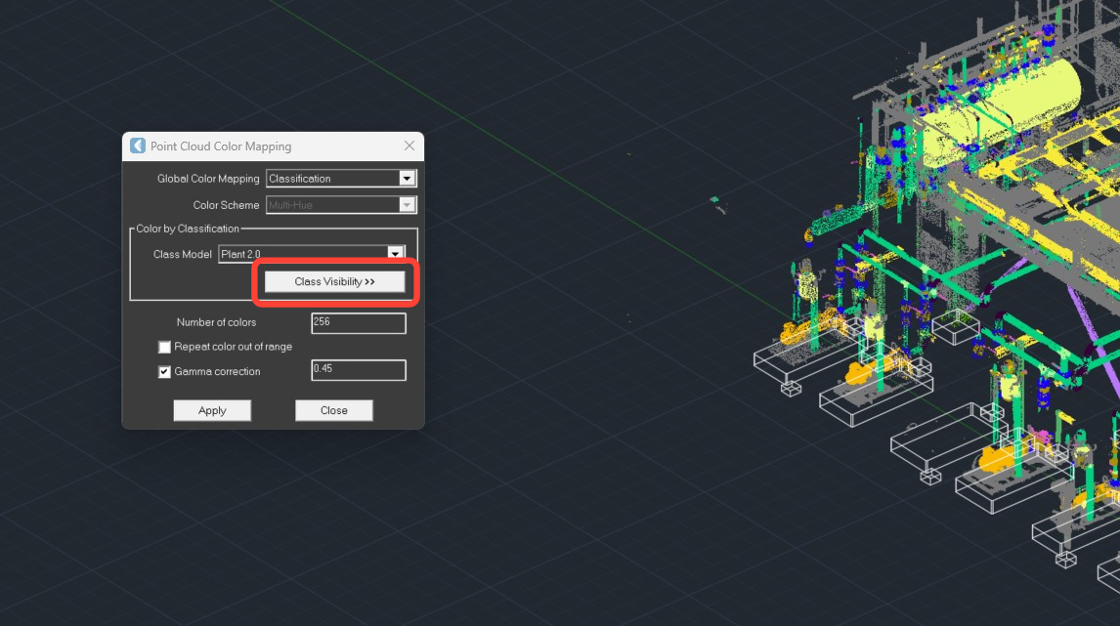Click the dialog's blue arrow title icon

tap(138, 146)
